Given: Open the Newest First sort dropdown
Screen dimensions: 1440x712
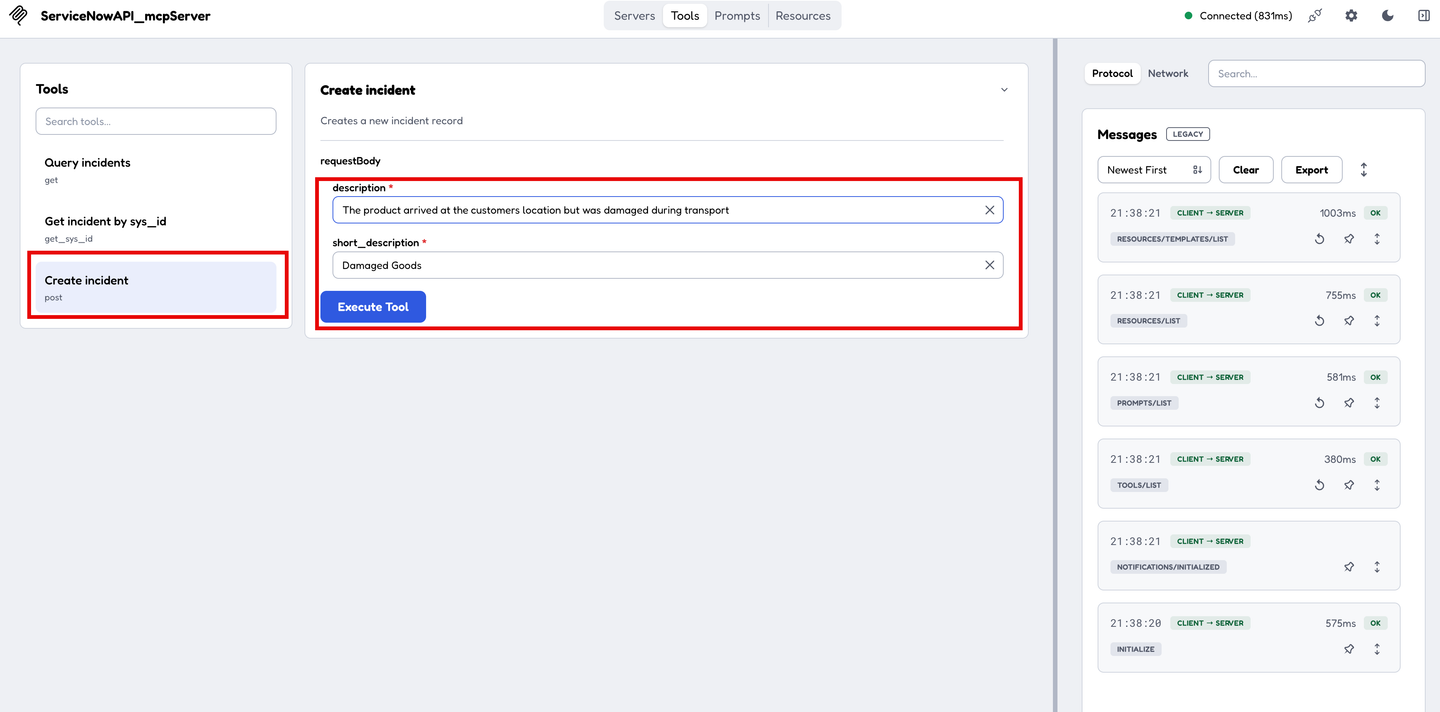Looking at the screenshot, I should [x=1154, y=170].
